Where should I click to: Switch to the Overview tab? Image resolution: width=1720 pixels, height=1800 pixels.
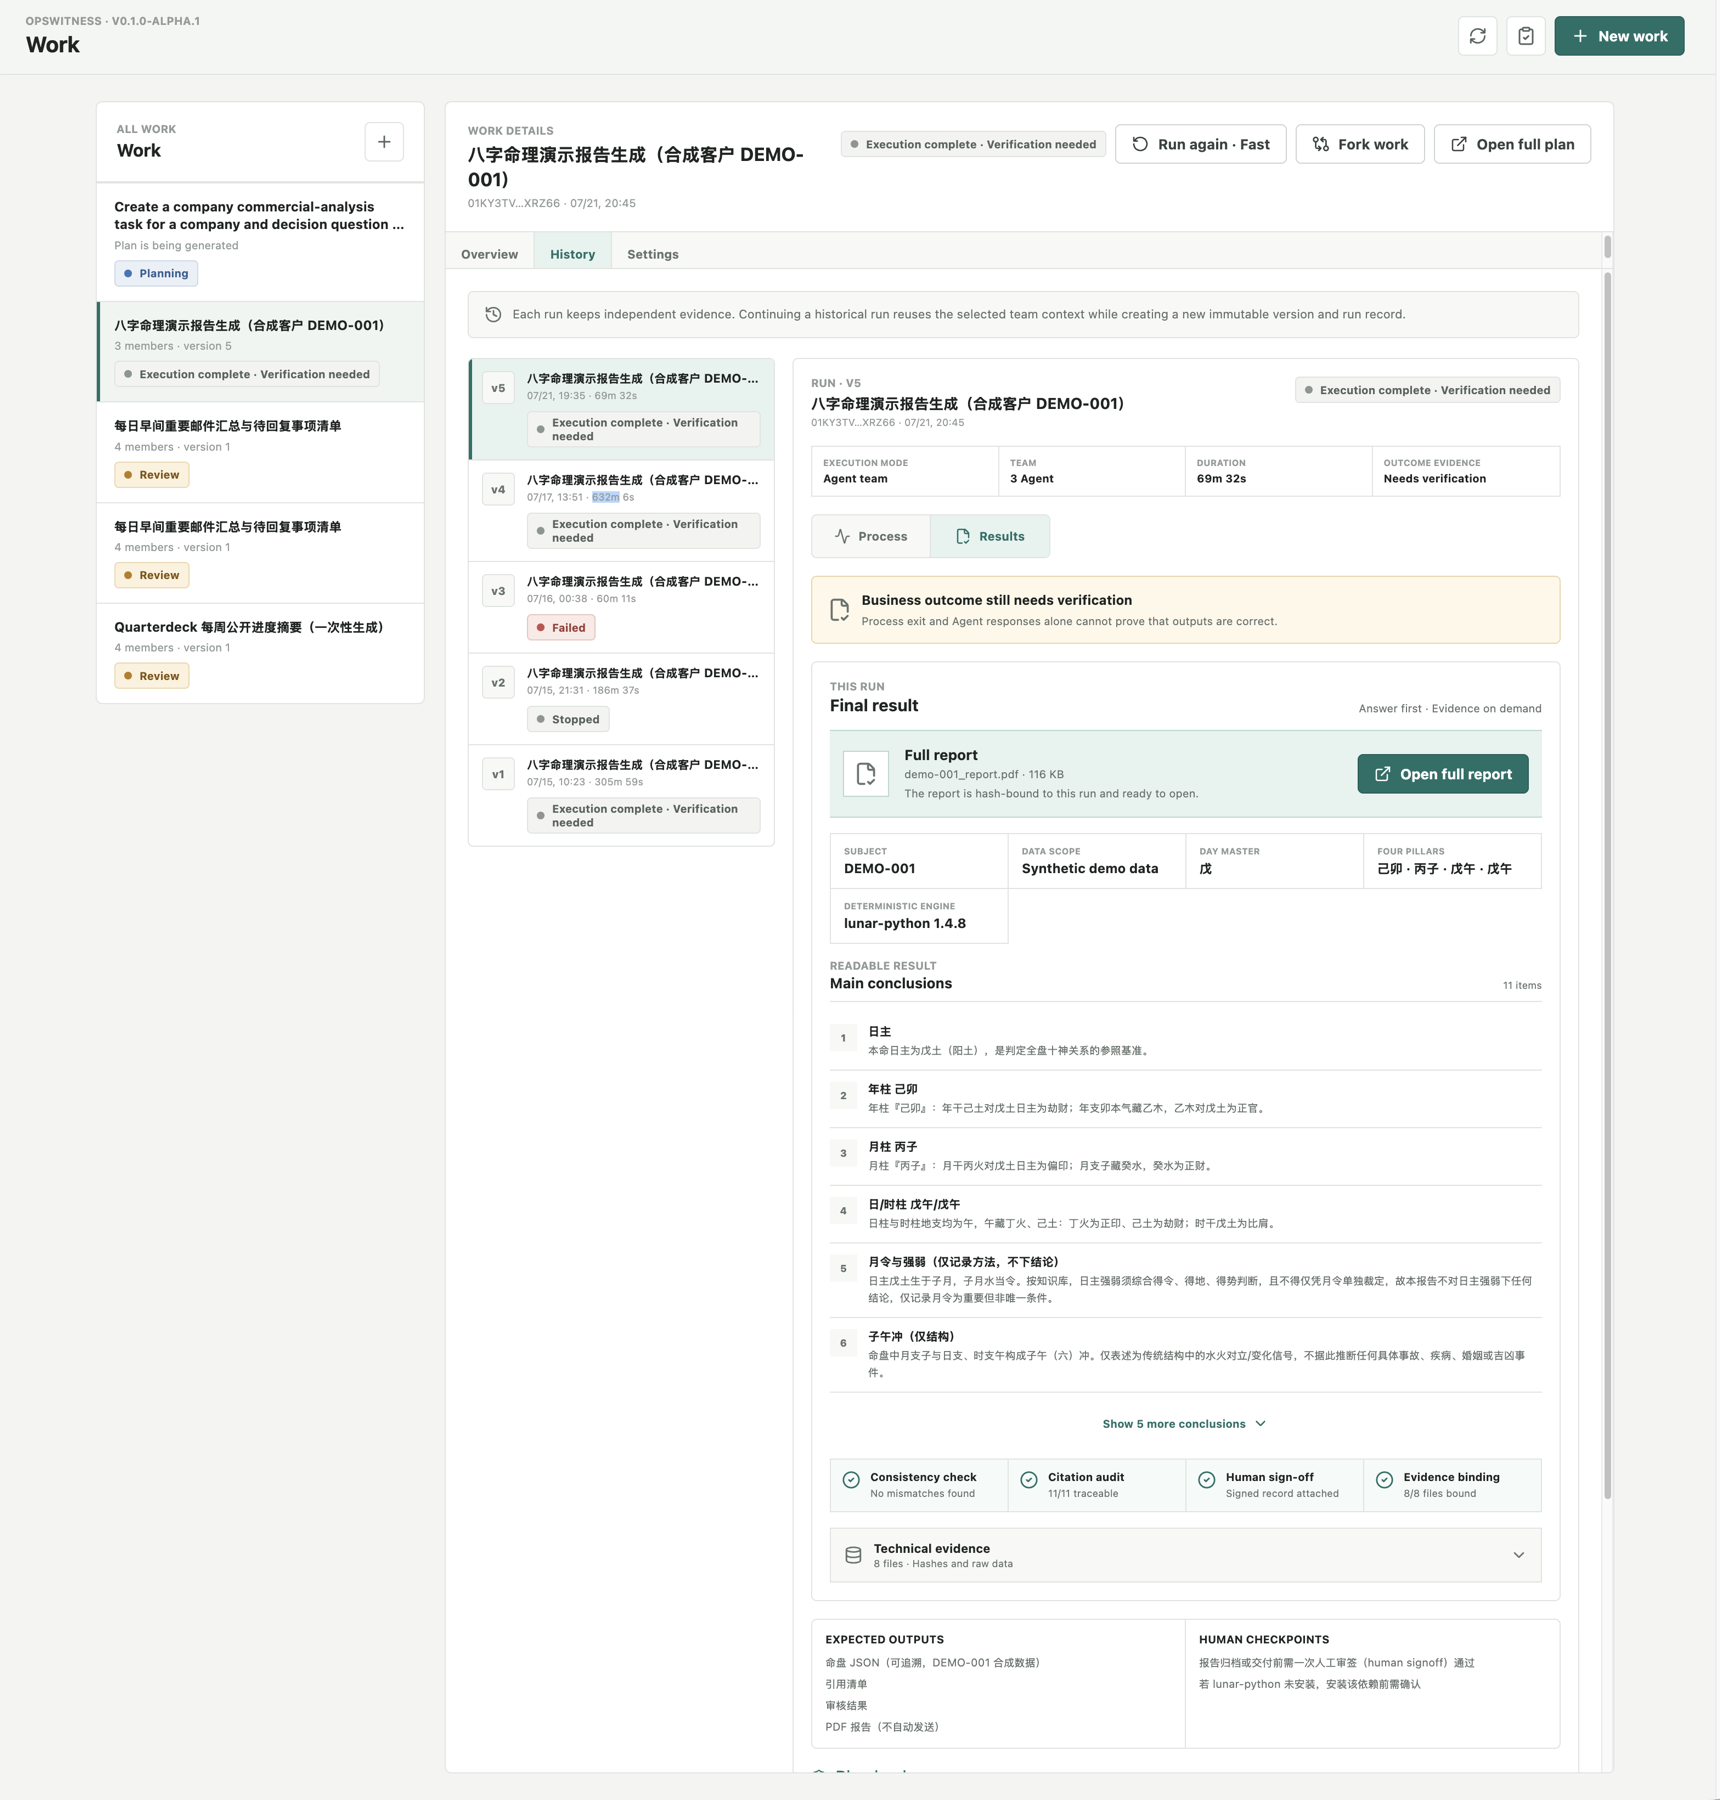coord(489,254)
